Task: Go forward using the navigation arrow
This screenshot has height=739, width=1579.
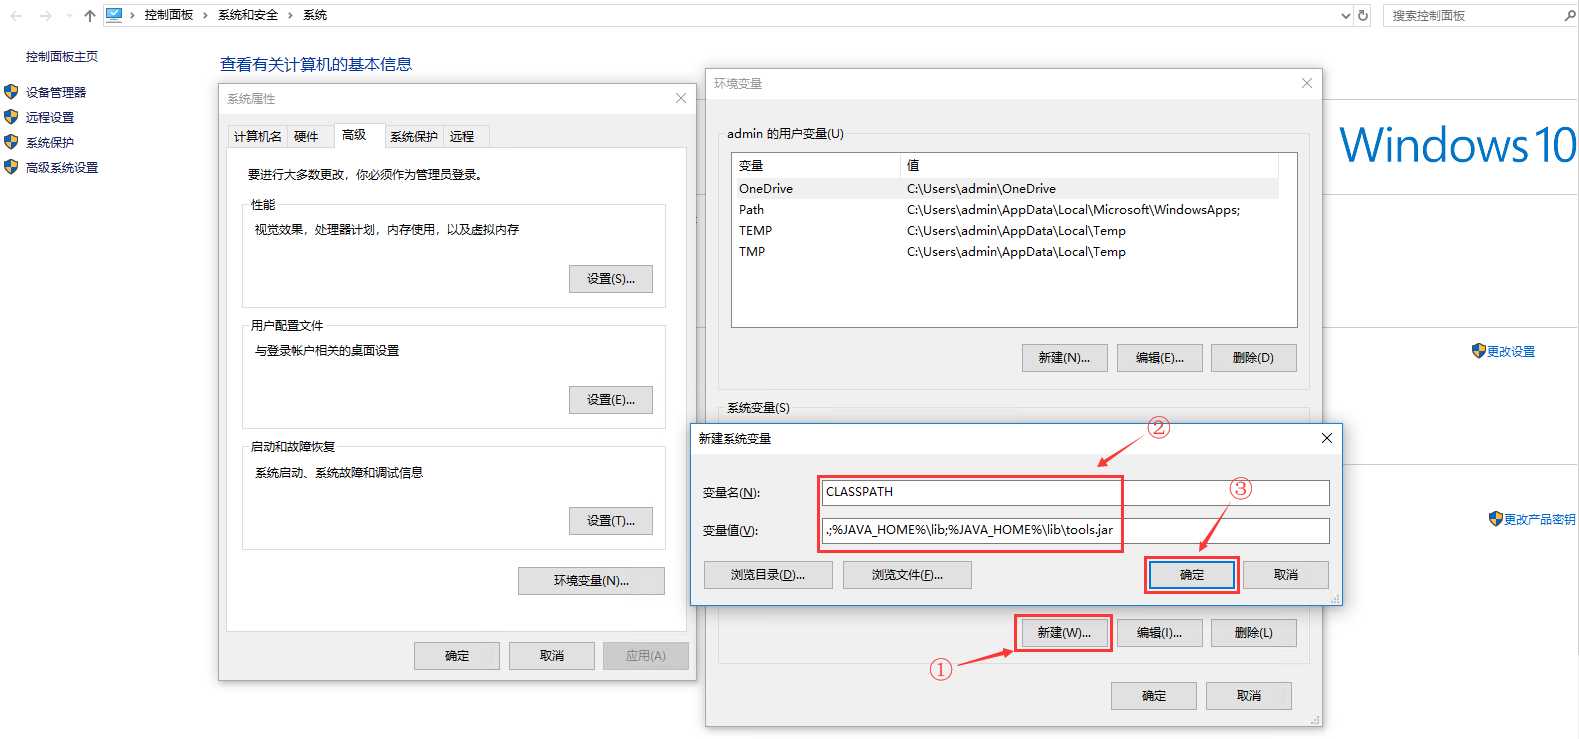Action: (x=45, y=16)
